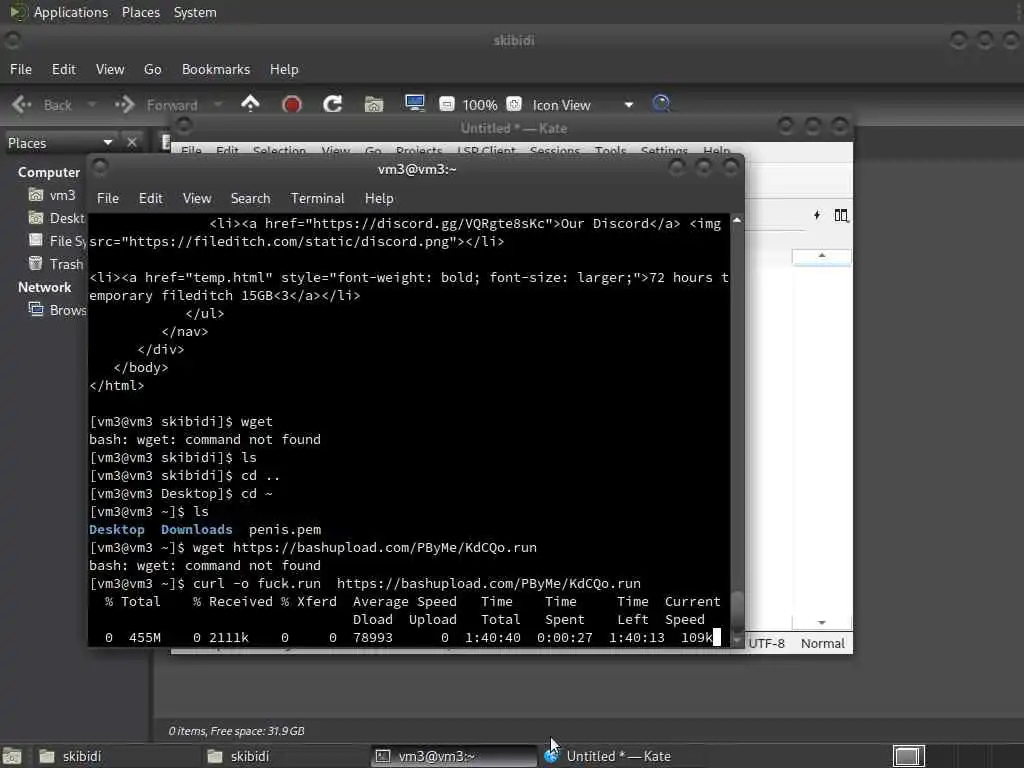This screenshot has height=768, width=1024.
Task: Click the search magnifier icon
Action: click(x=661, y=104)
